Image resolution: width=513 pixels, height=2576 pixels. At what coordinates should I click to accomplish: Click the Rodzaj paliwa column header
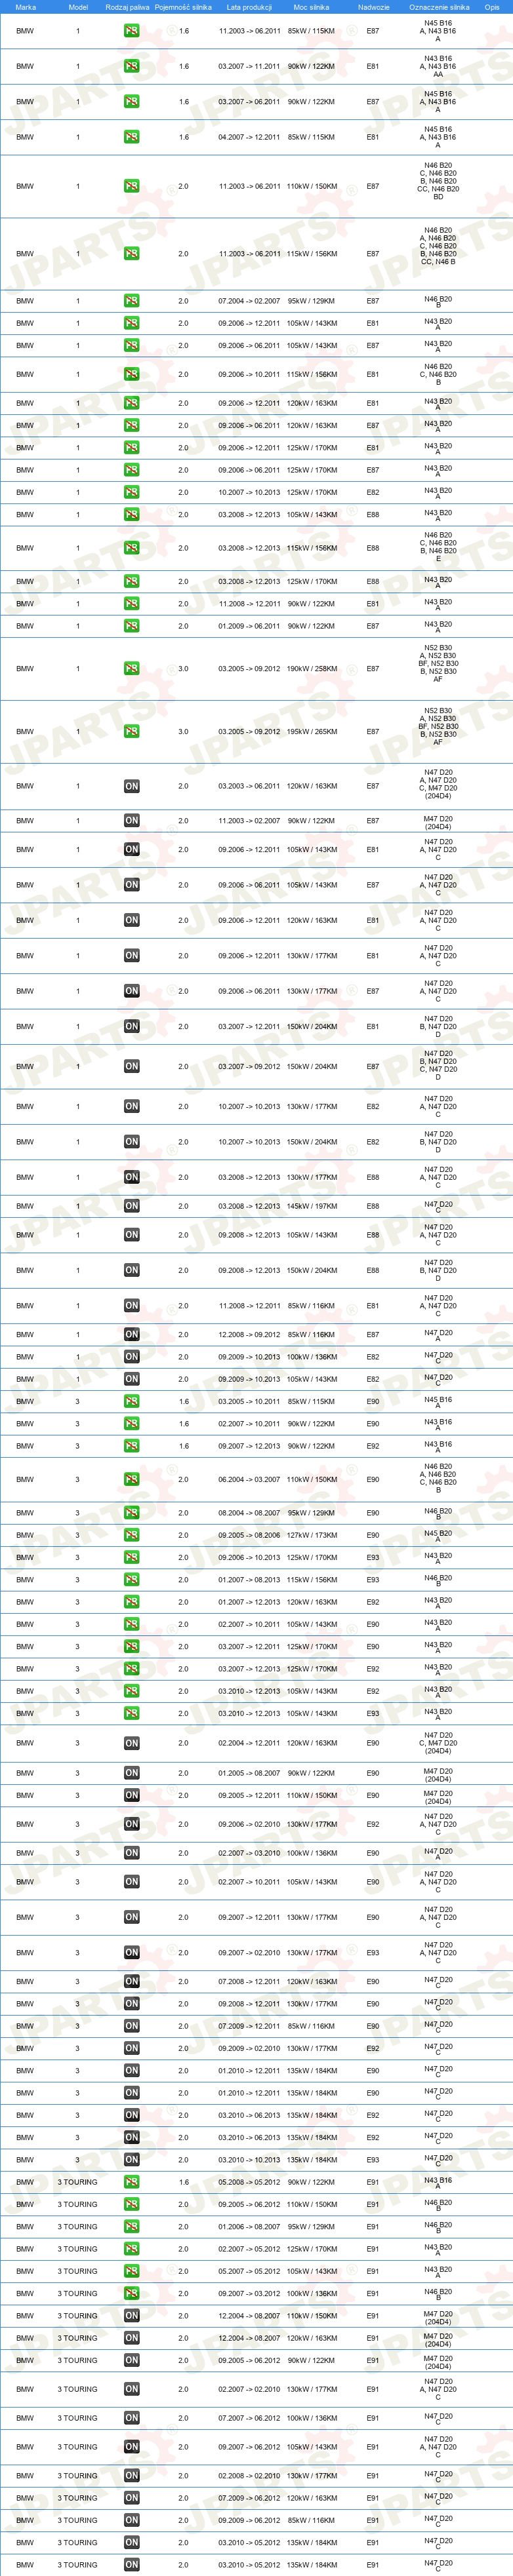click(127, 7)
